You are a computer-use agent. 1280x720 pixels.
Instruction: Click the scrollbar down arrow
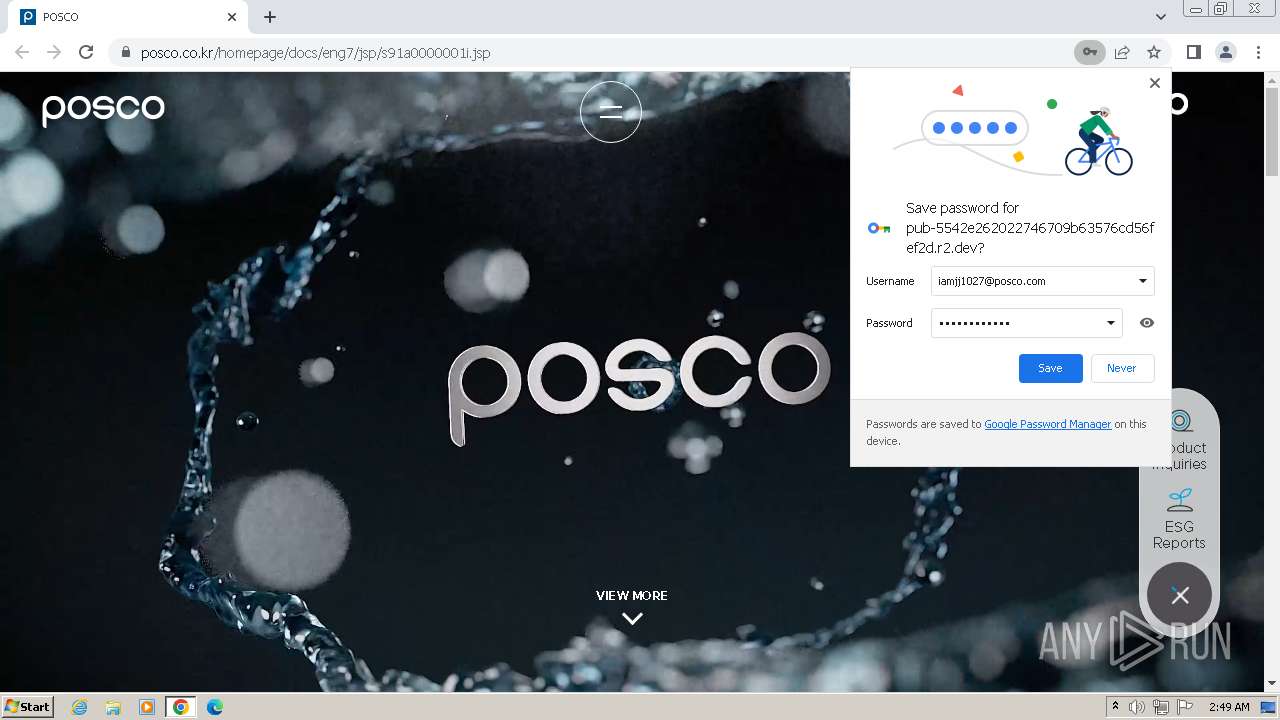point(1272,683)
